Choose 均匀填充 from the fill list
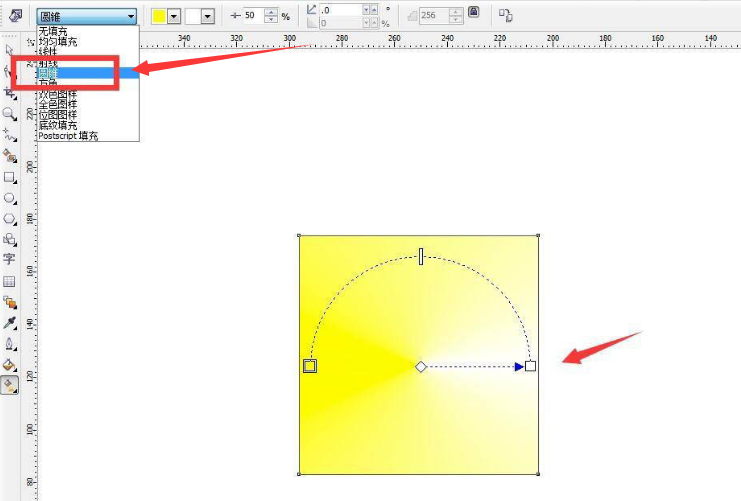The height and width of the screenshot is (501, 741). [x=58, y=42]
